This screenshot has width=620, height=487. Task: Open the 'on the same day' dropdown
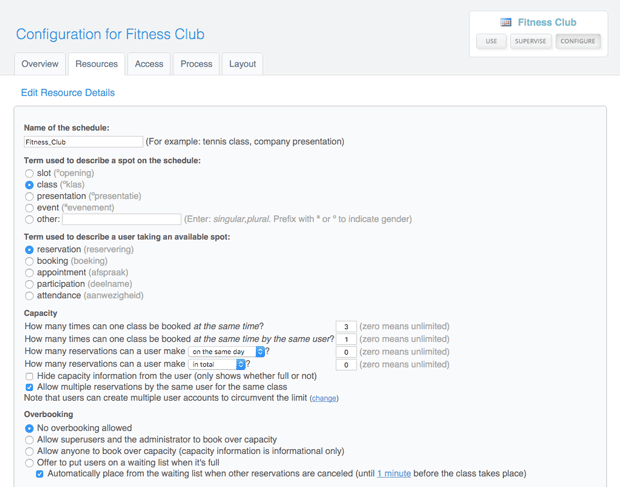click(227, 352)
